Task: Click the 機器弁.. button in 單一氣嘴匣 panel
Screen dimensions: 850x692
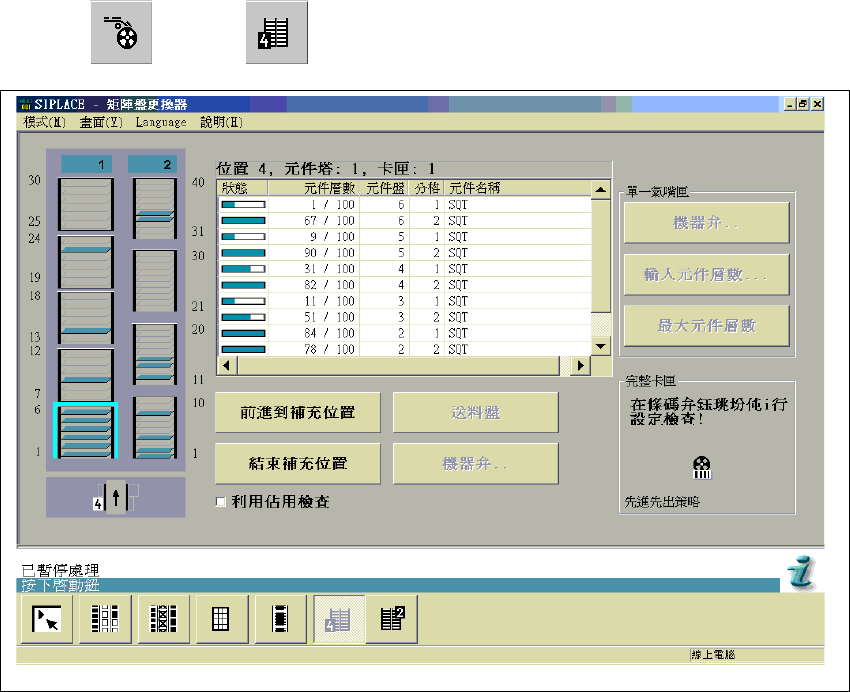Action: 706,223
